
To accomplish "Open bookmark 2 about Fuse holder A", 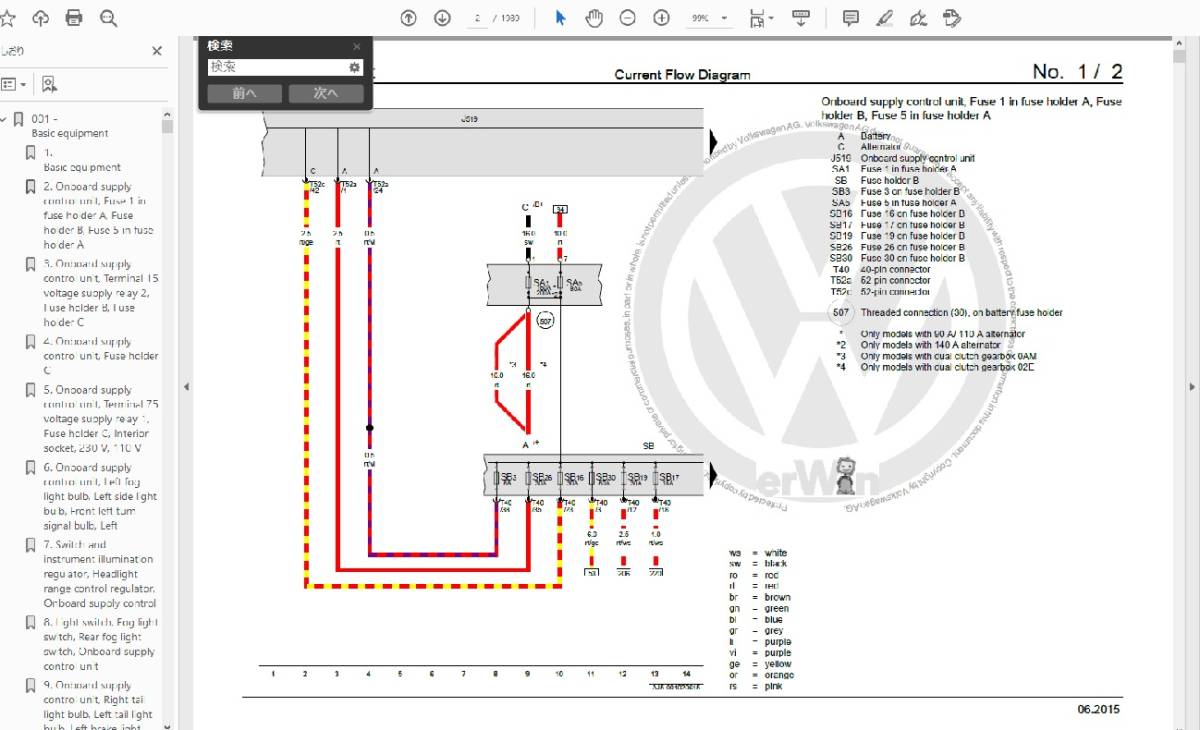I will (99, 215).
